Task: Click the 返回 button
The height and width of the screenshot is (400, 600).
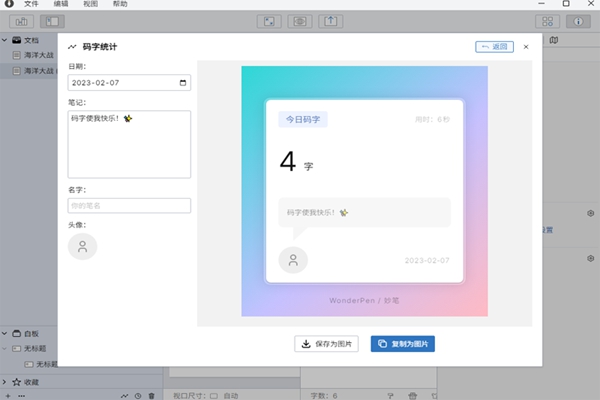Action: 494,47
